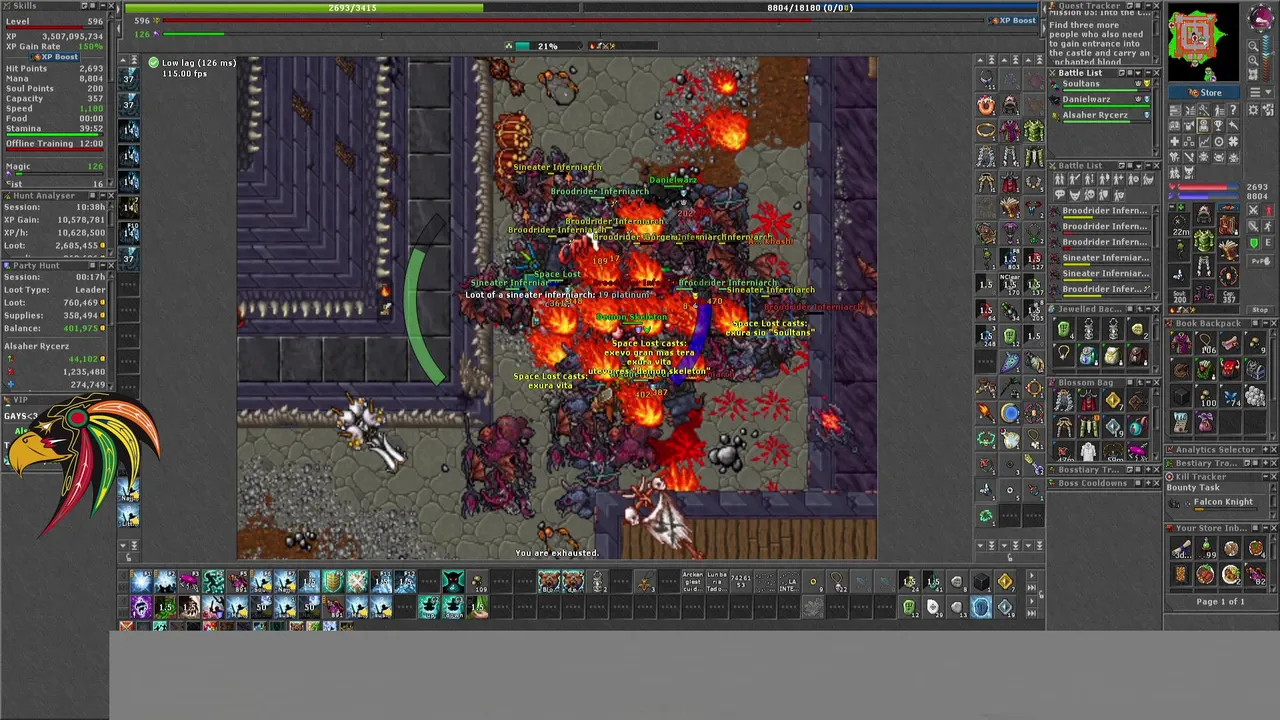1280x720 pixels.
Task: Click the Blossom Bag panel title
Action: tap(1085, 383)
